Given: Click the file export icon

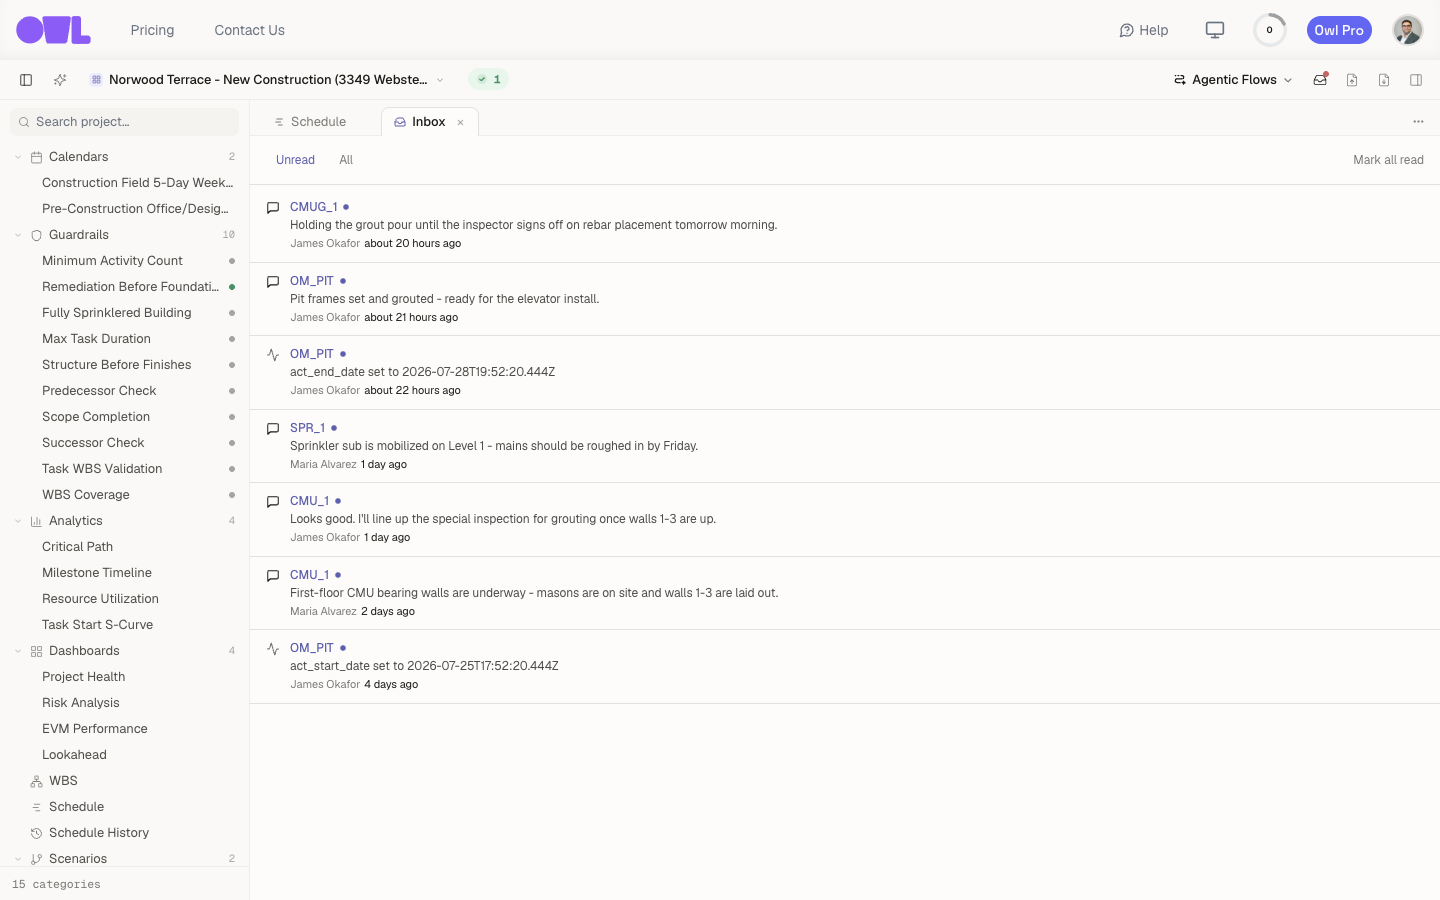Looking at the screenshot, I should (1352, 80).
